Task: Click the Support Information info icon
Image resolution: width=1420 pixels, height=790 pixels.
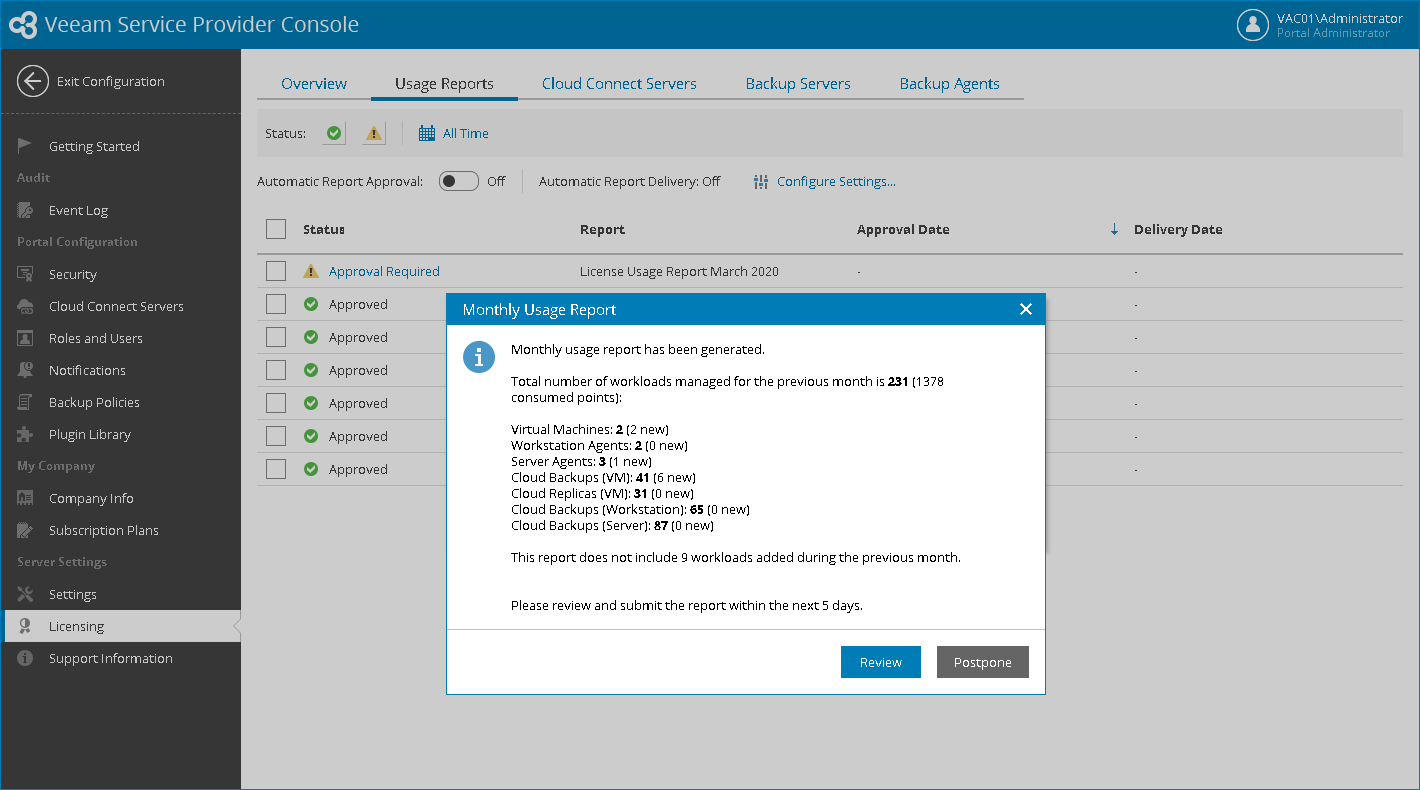Action: tap(26, 658)
